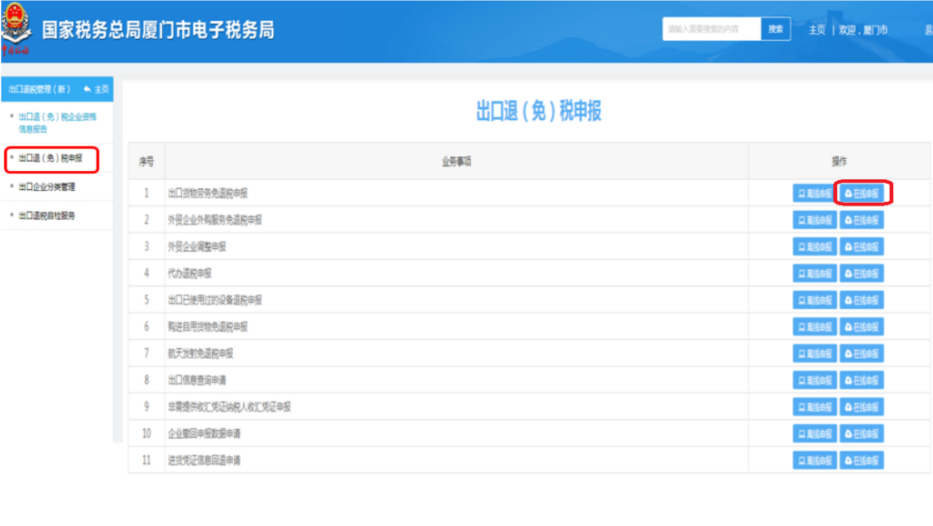Viewport: 933px width, 526px height.
Task: Open 在线申报 for 购进自用货物免退税申报
Action: [x=862, y=327]
